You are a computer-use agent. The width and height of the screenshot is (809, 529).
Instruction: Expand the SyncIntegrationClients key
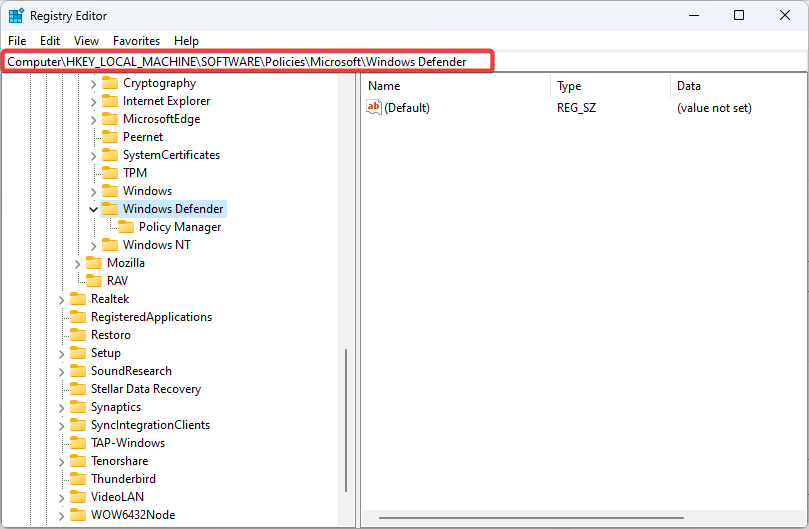tap(61, 426)
